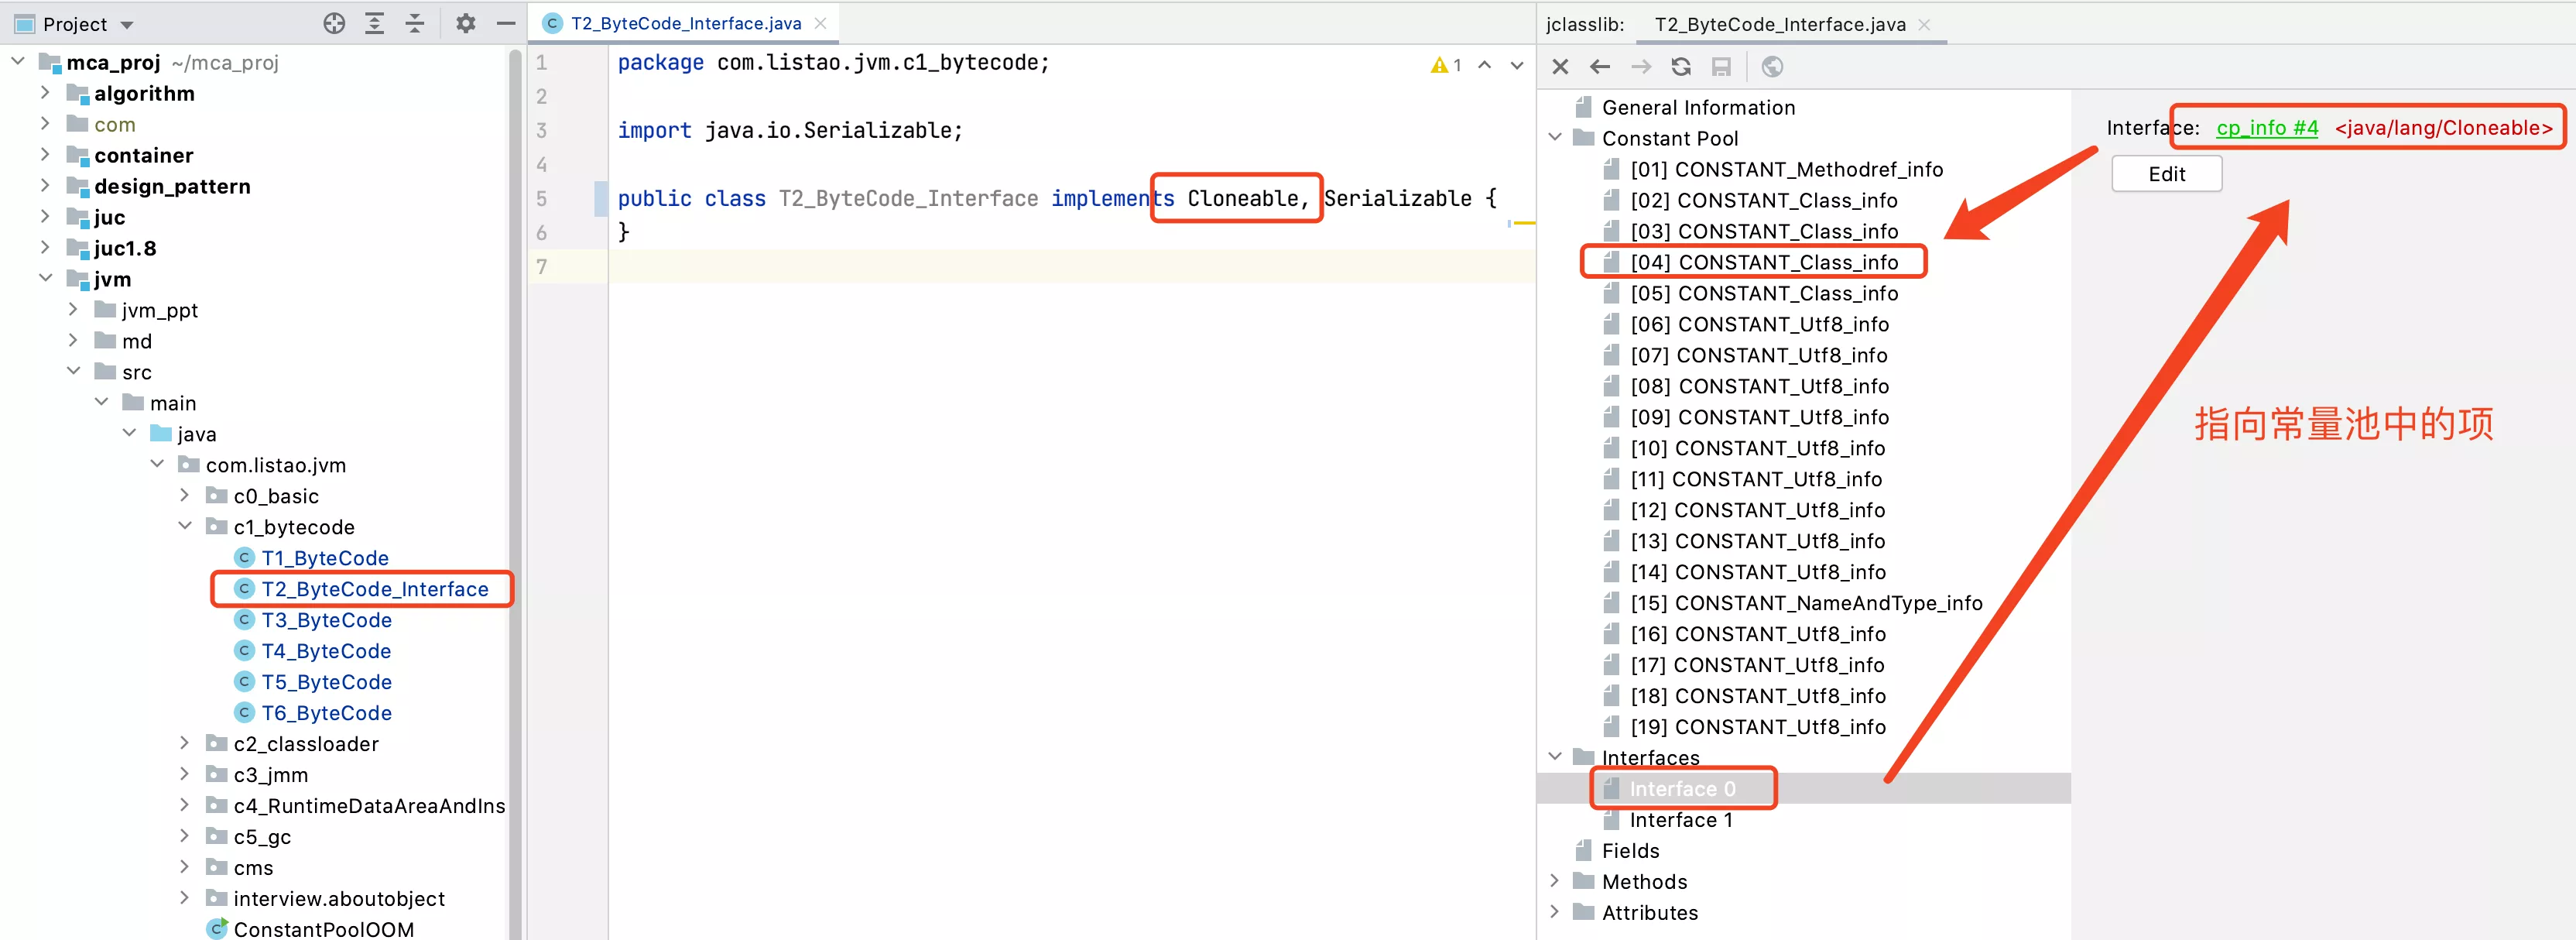The width and height of the screenshot is (2576, 940).
Task: Select the c0_basic package
Action: [x=276, y=496]
